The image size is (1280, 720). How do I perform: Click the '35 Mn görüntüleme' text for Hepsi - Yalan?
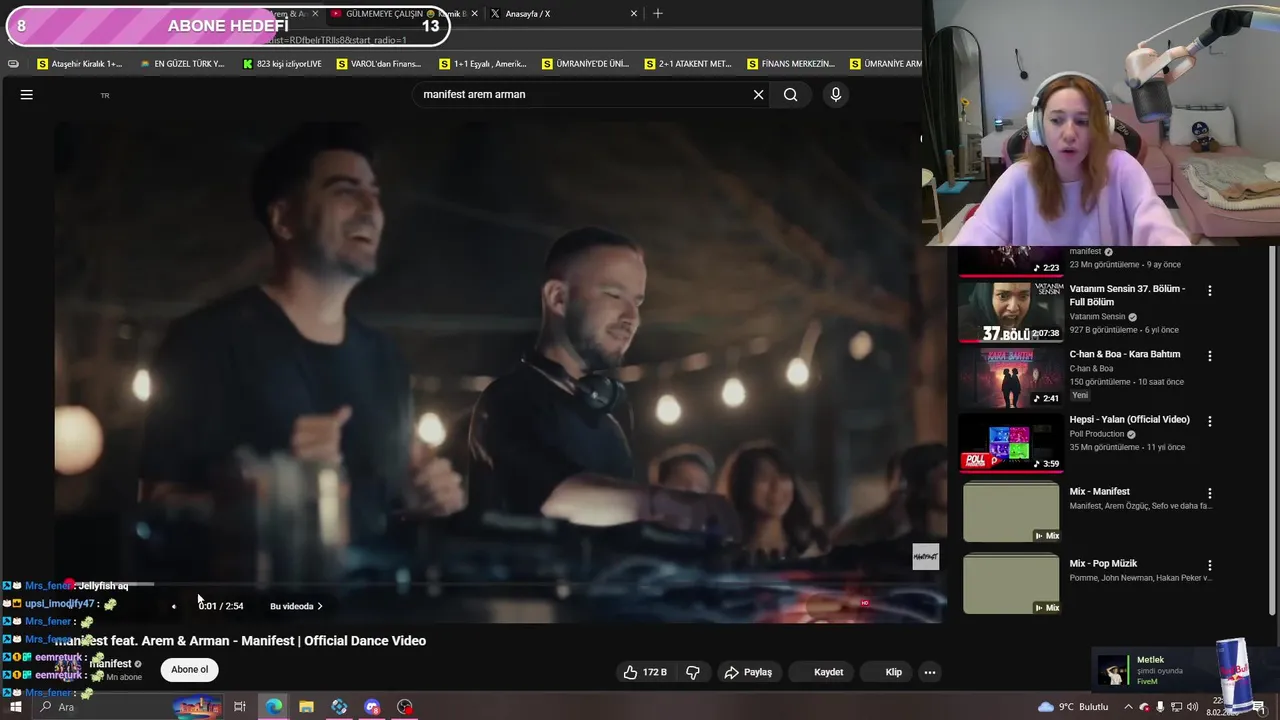pos(1105,447)
